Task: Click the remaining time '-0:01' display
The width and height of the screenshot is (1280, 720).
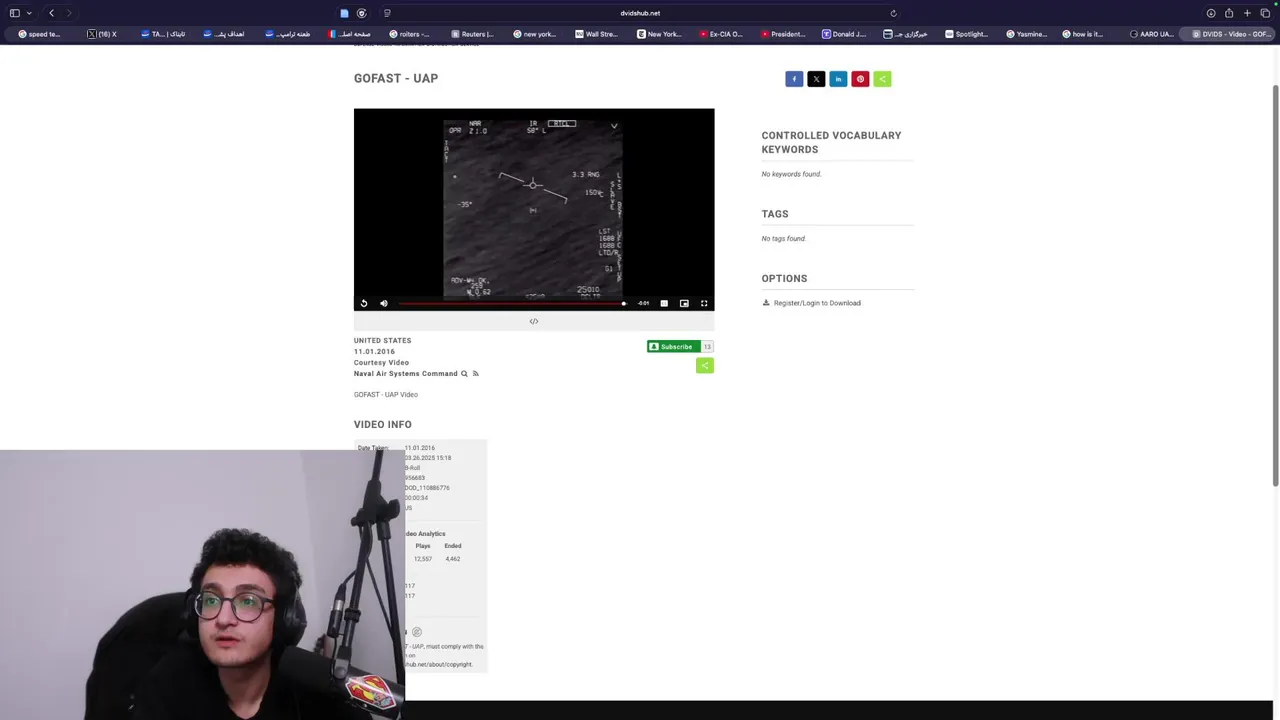Action: point(644,303)
